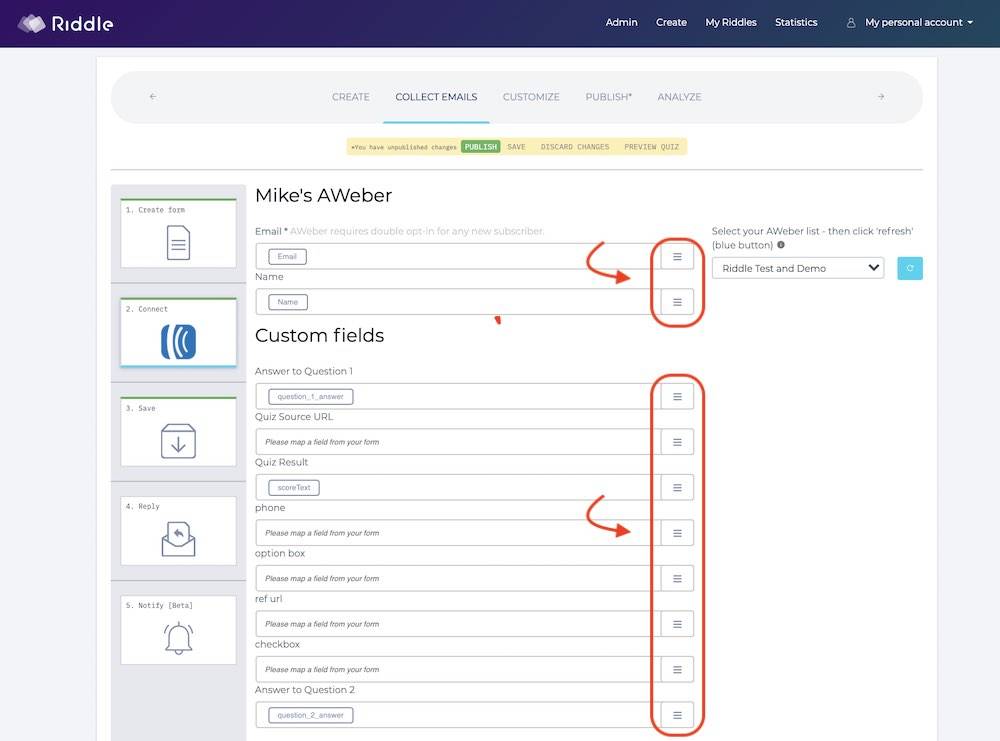Screen dimensions: 1000x741
Task: Click the user account icon
Action: (x=851, y=23)
